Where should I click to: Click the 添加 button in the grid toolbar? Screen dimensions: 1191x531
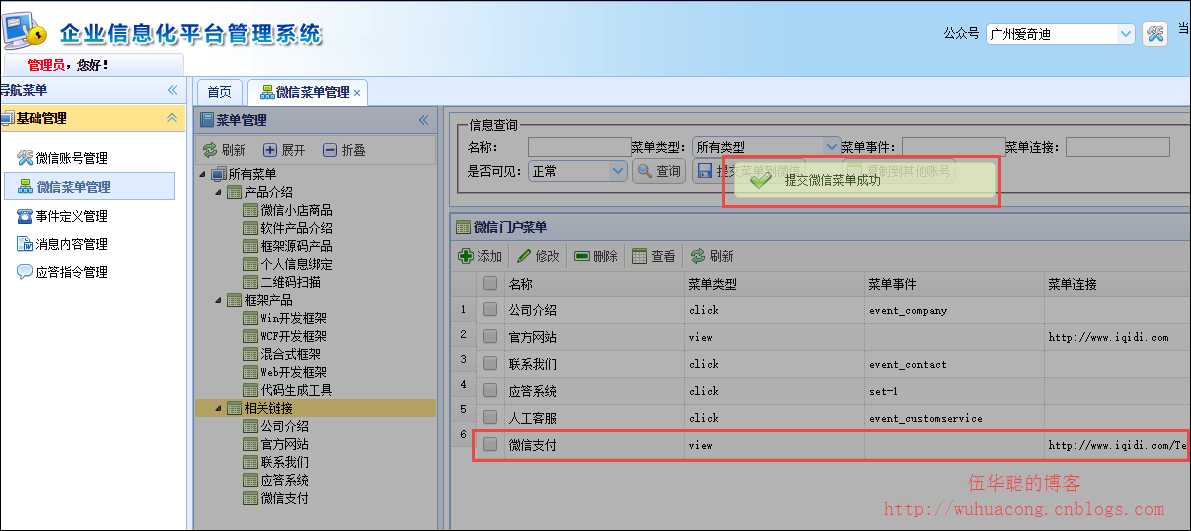point(480,256)
